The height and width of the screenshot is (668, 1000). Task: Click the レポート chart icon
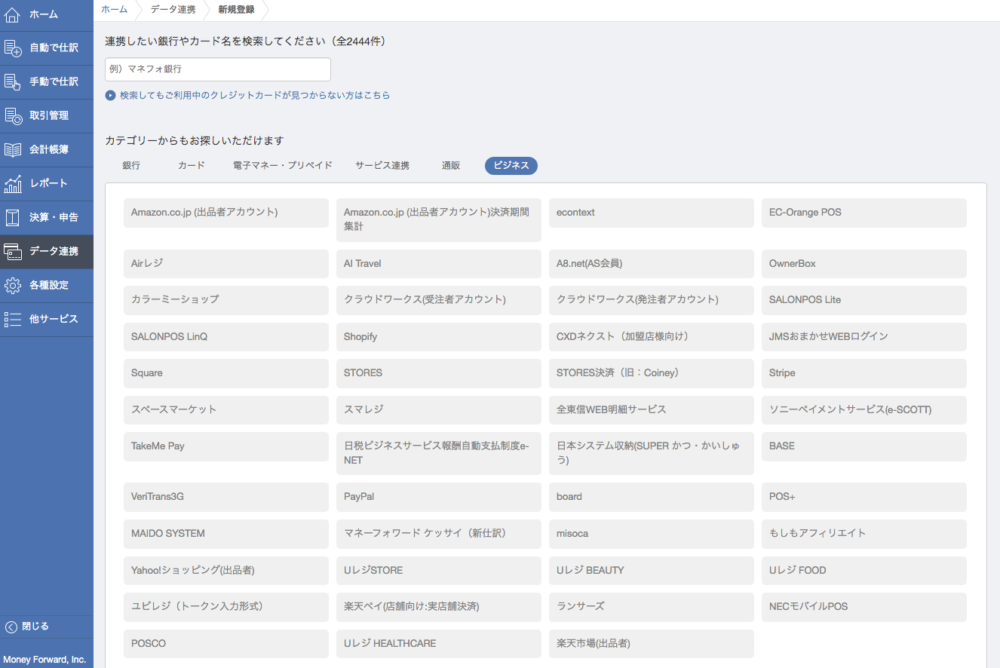(12, 184)
